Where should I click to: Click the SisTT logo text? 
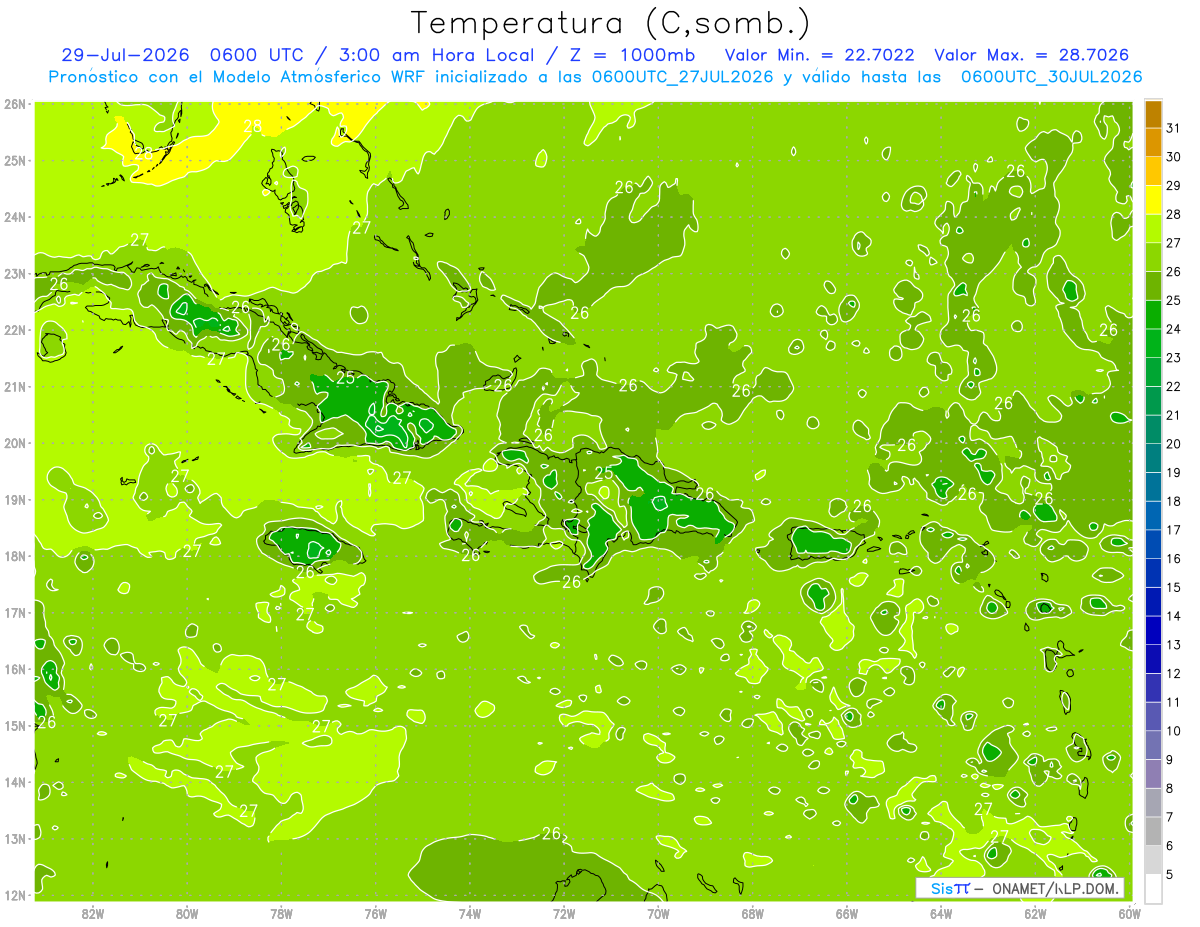point(949,888)
